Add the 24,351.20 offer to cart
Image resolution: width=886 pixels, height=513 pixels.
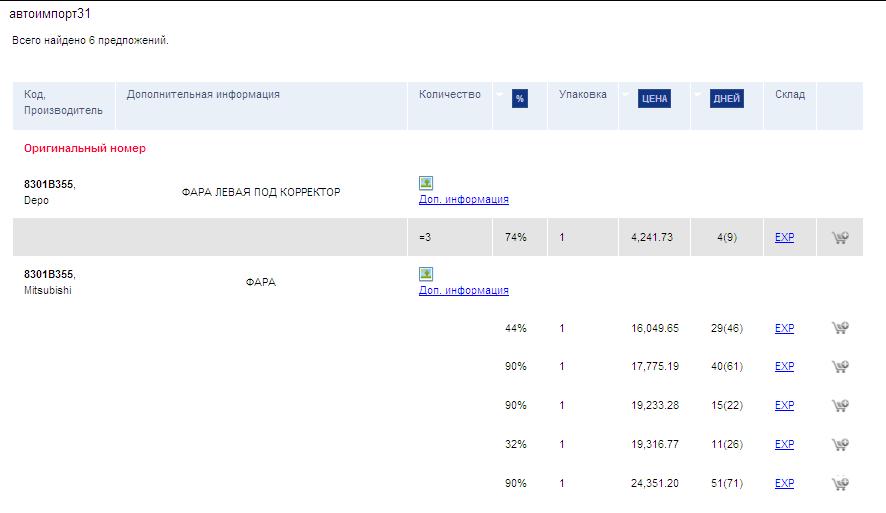(x=839, y=484)
